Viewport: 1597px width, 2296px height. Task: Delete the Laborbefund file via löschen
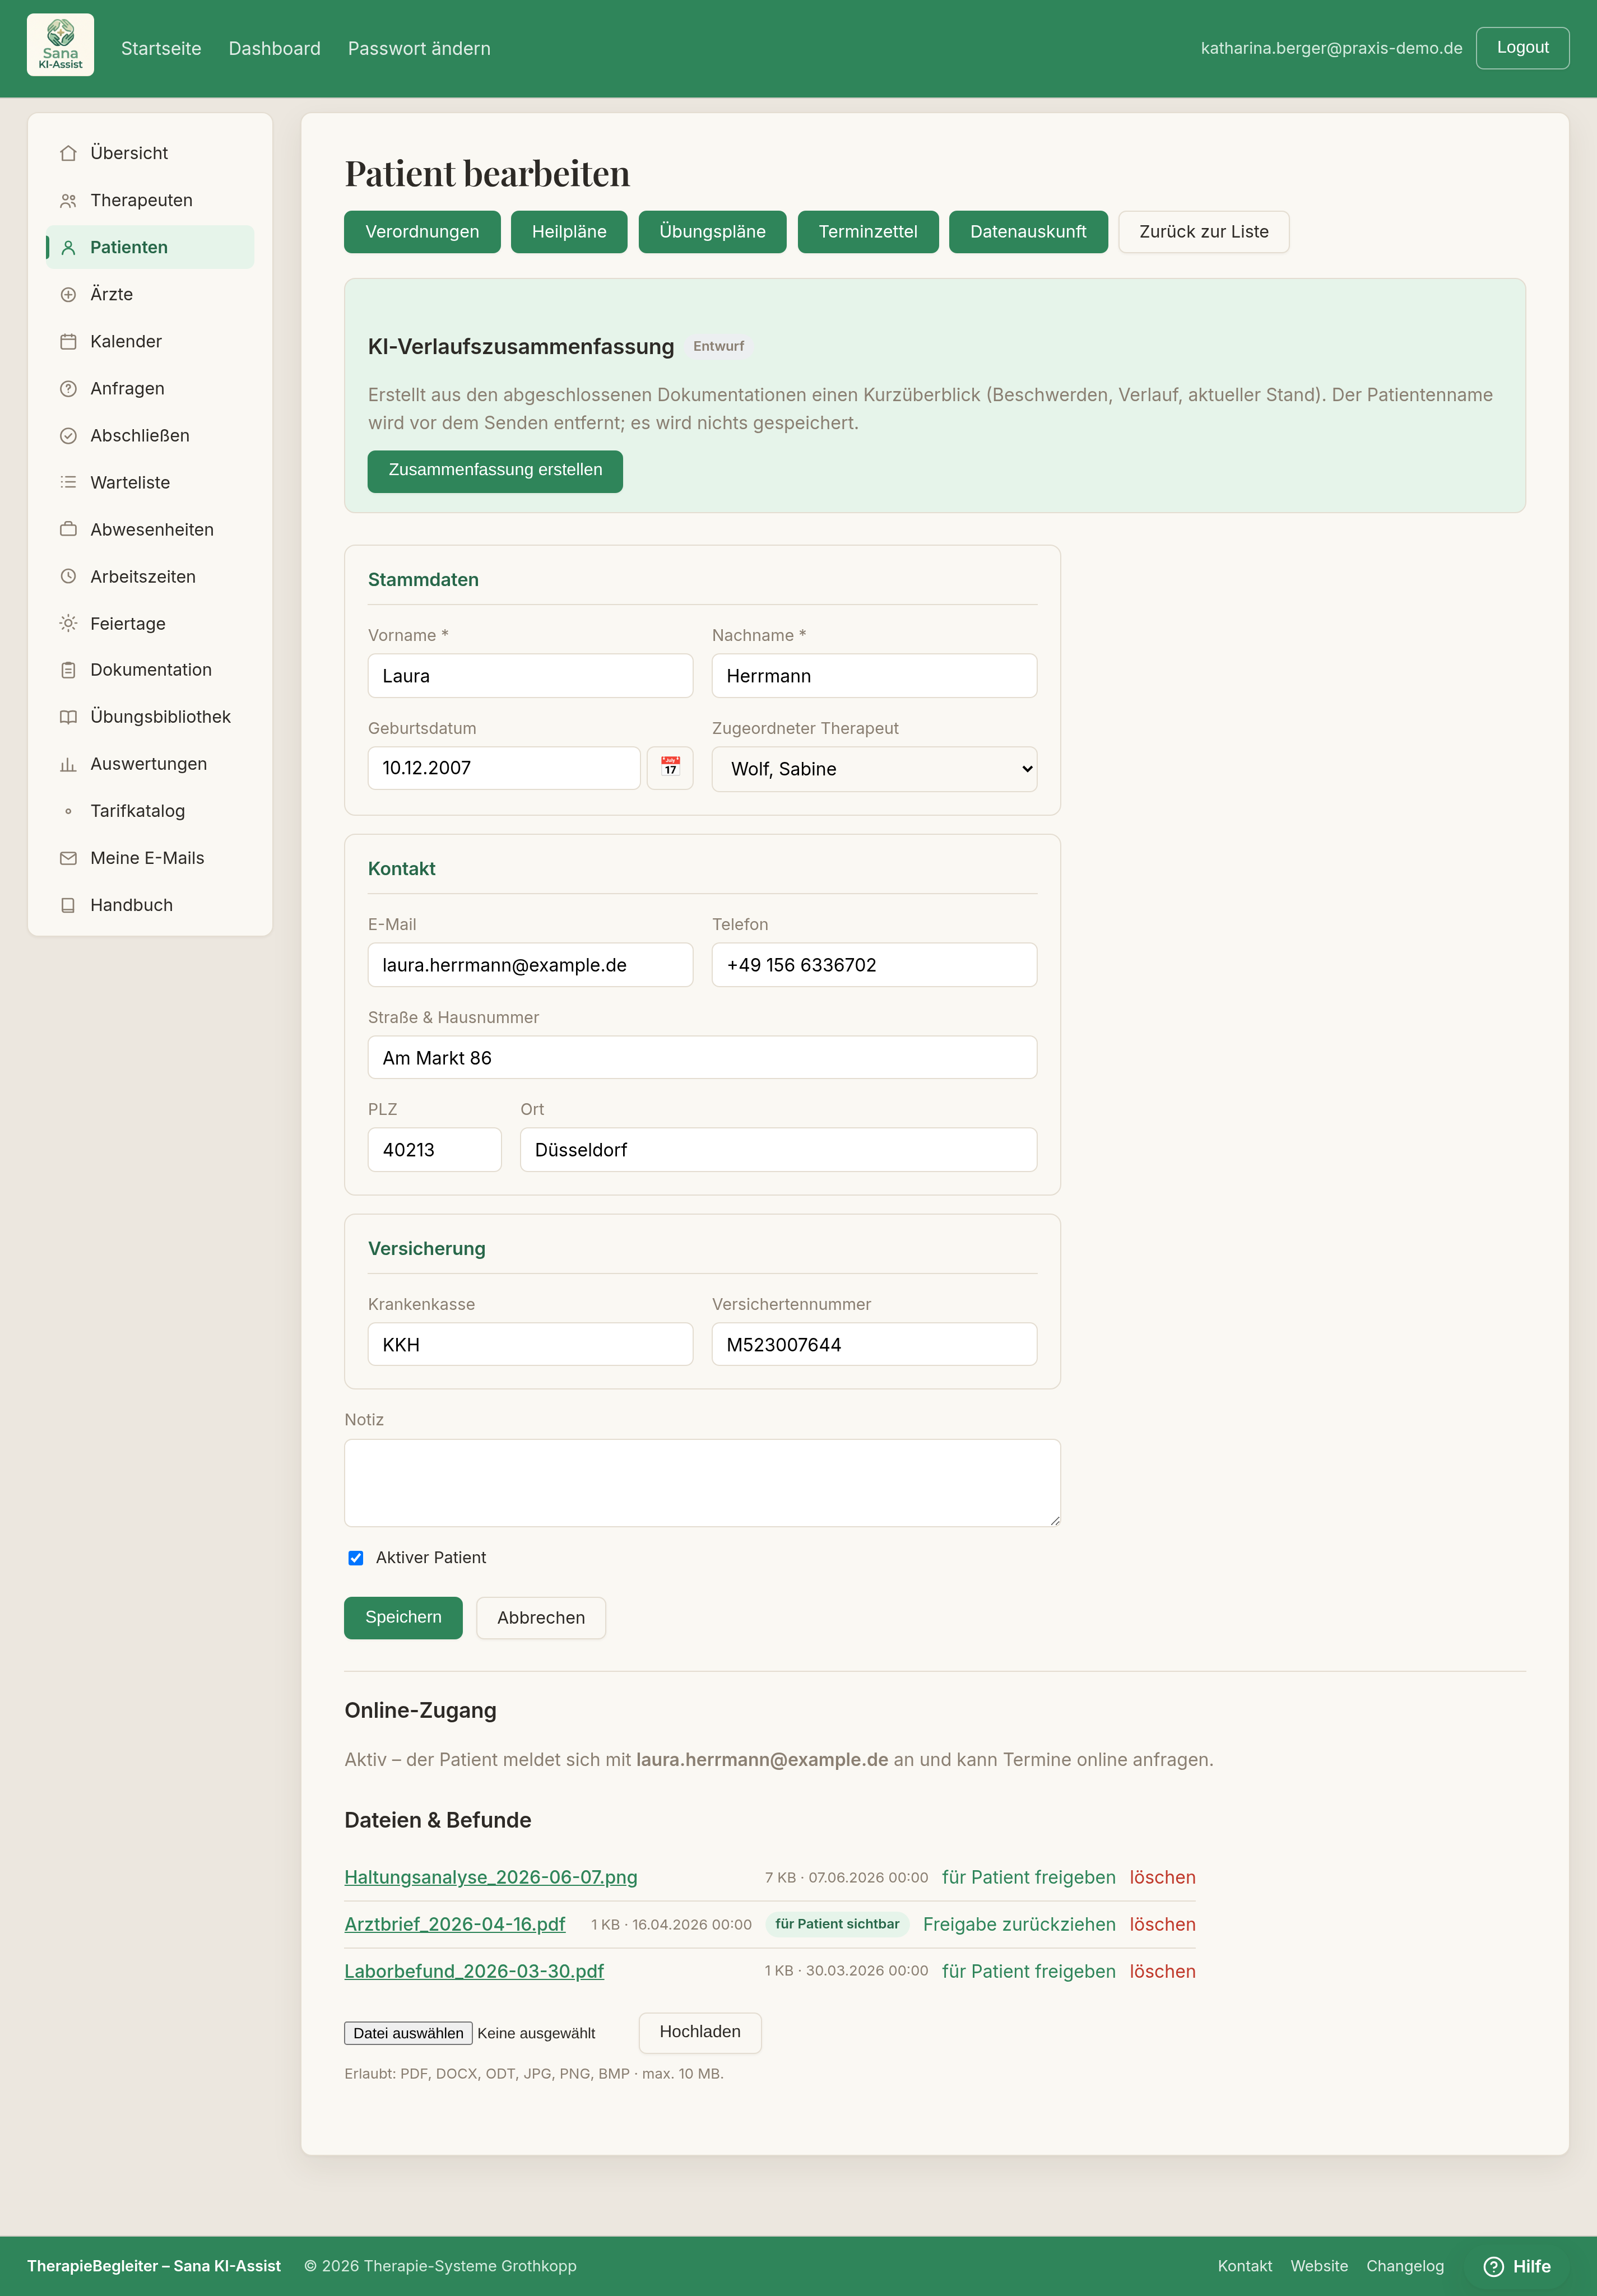tap(1163, 1971)
